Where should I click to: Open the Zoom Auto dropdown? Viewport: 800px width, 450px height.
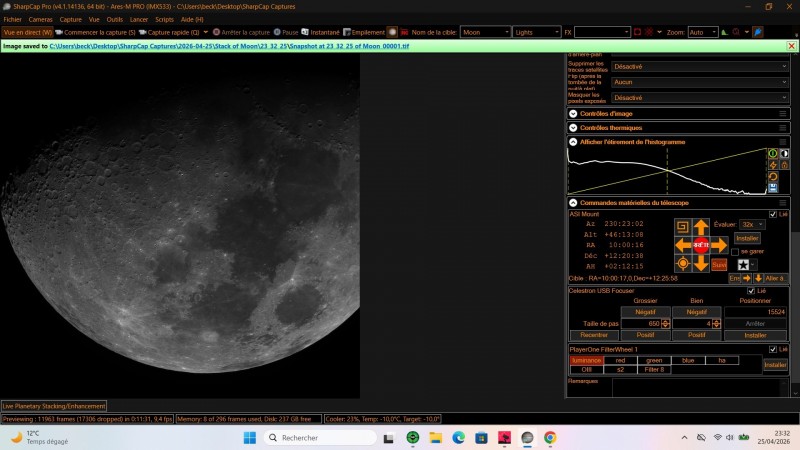click(703, 32)
